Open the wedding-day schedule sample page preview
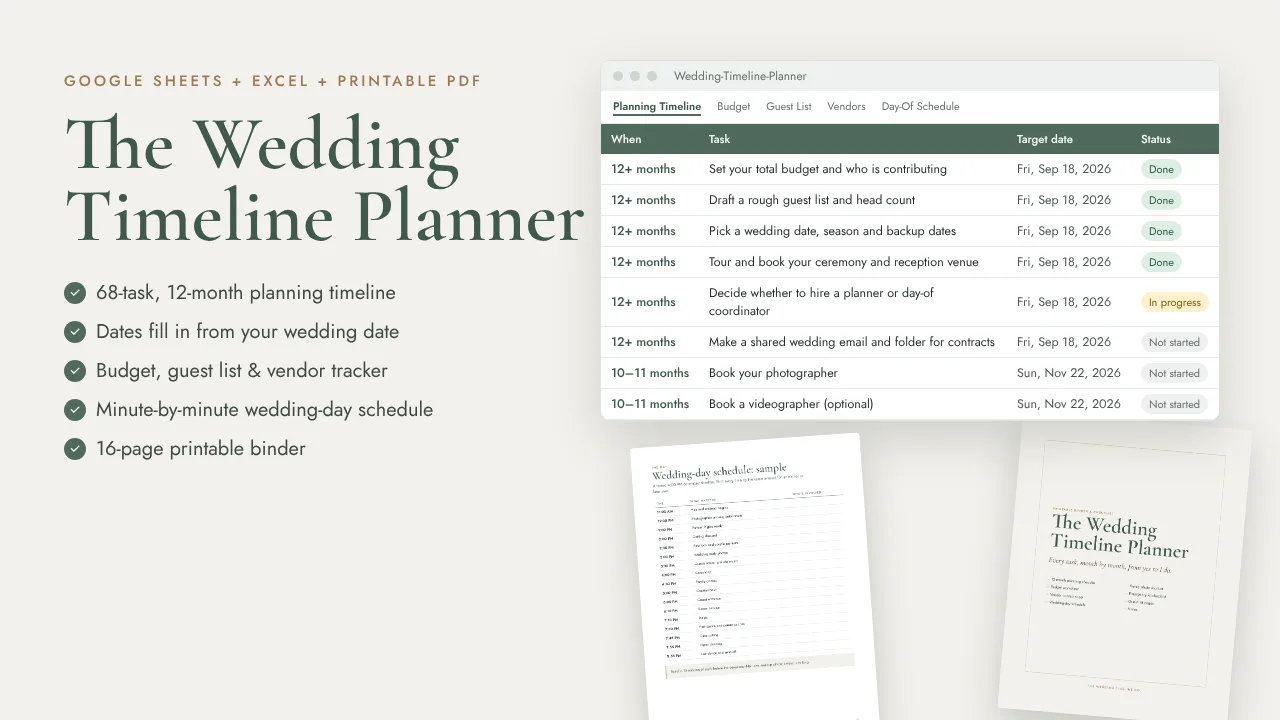Screen dimensions: 1280x720 point(755,578)
